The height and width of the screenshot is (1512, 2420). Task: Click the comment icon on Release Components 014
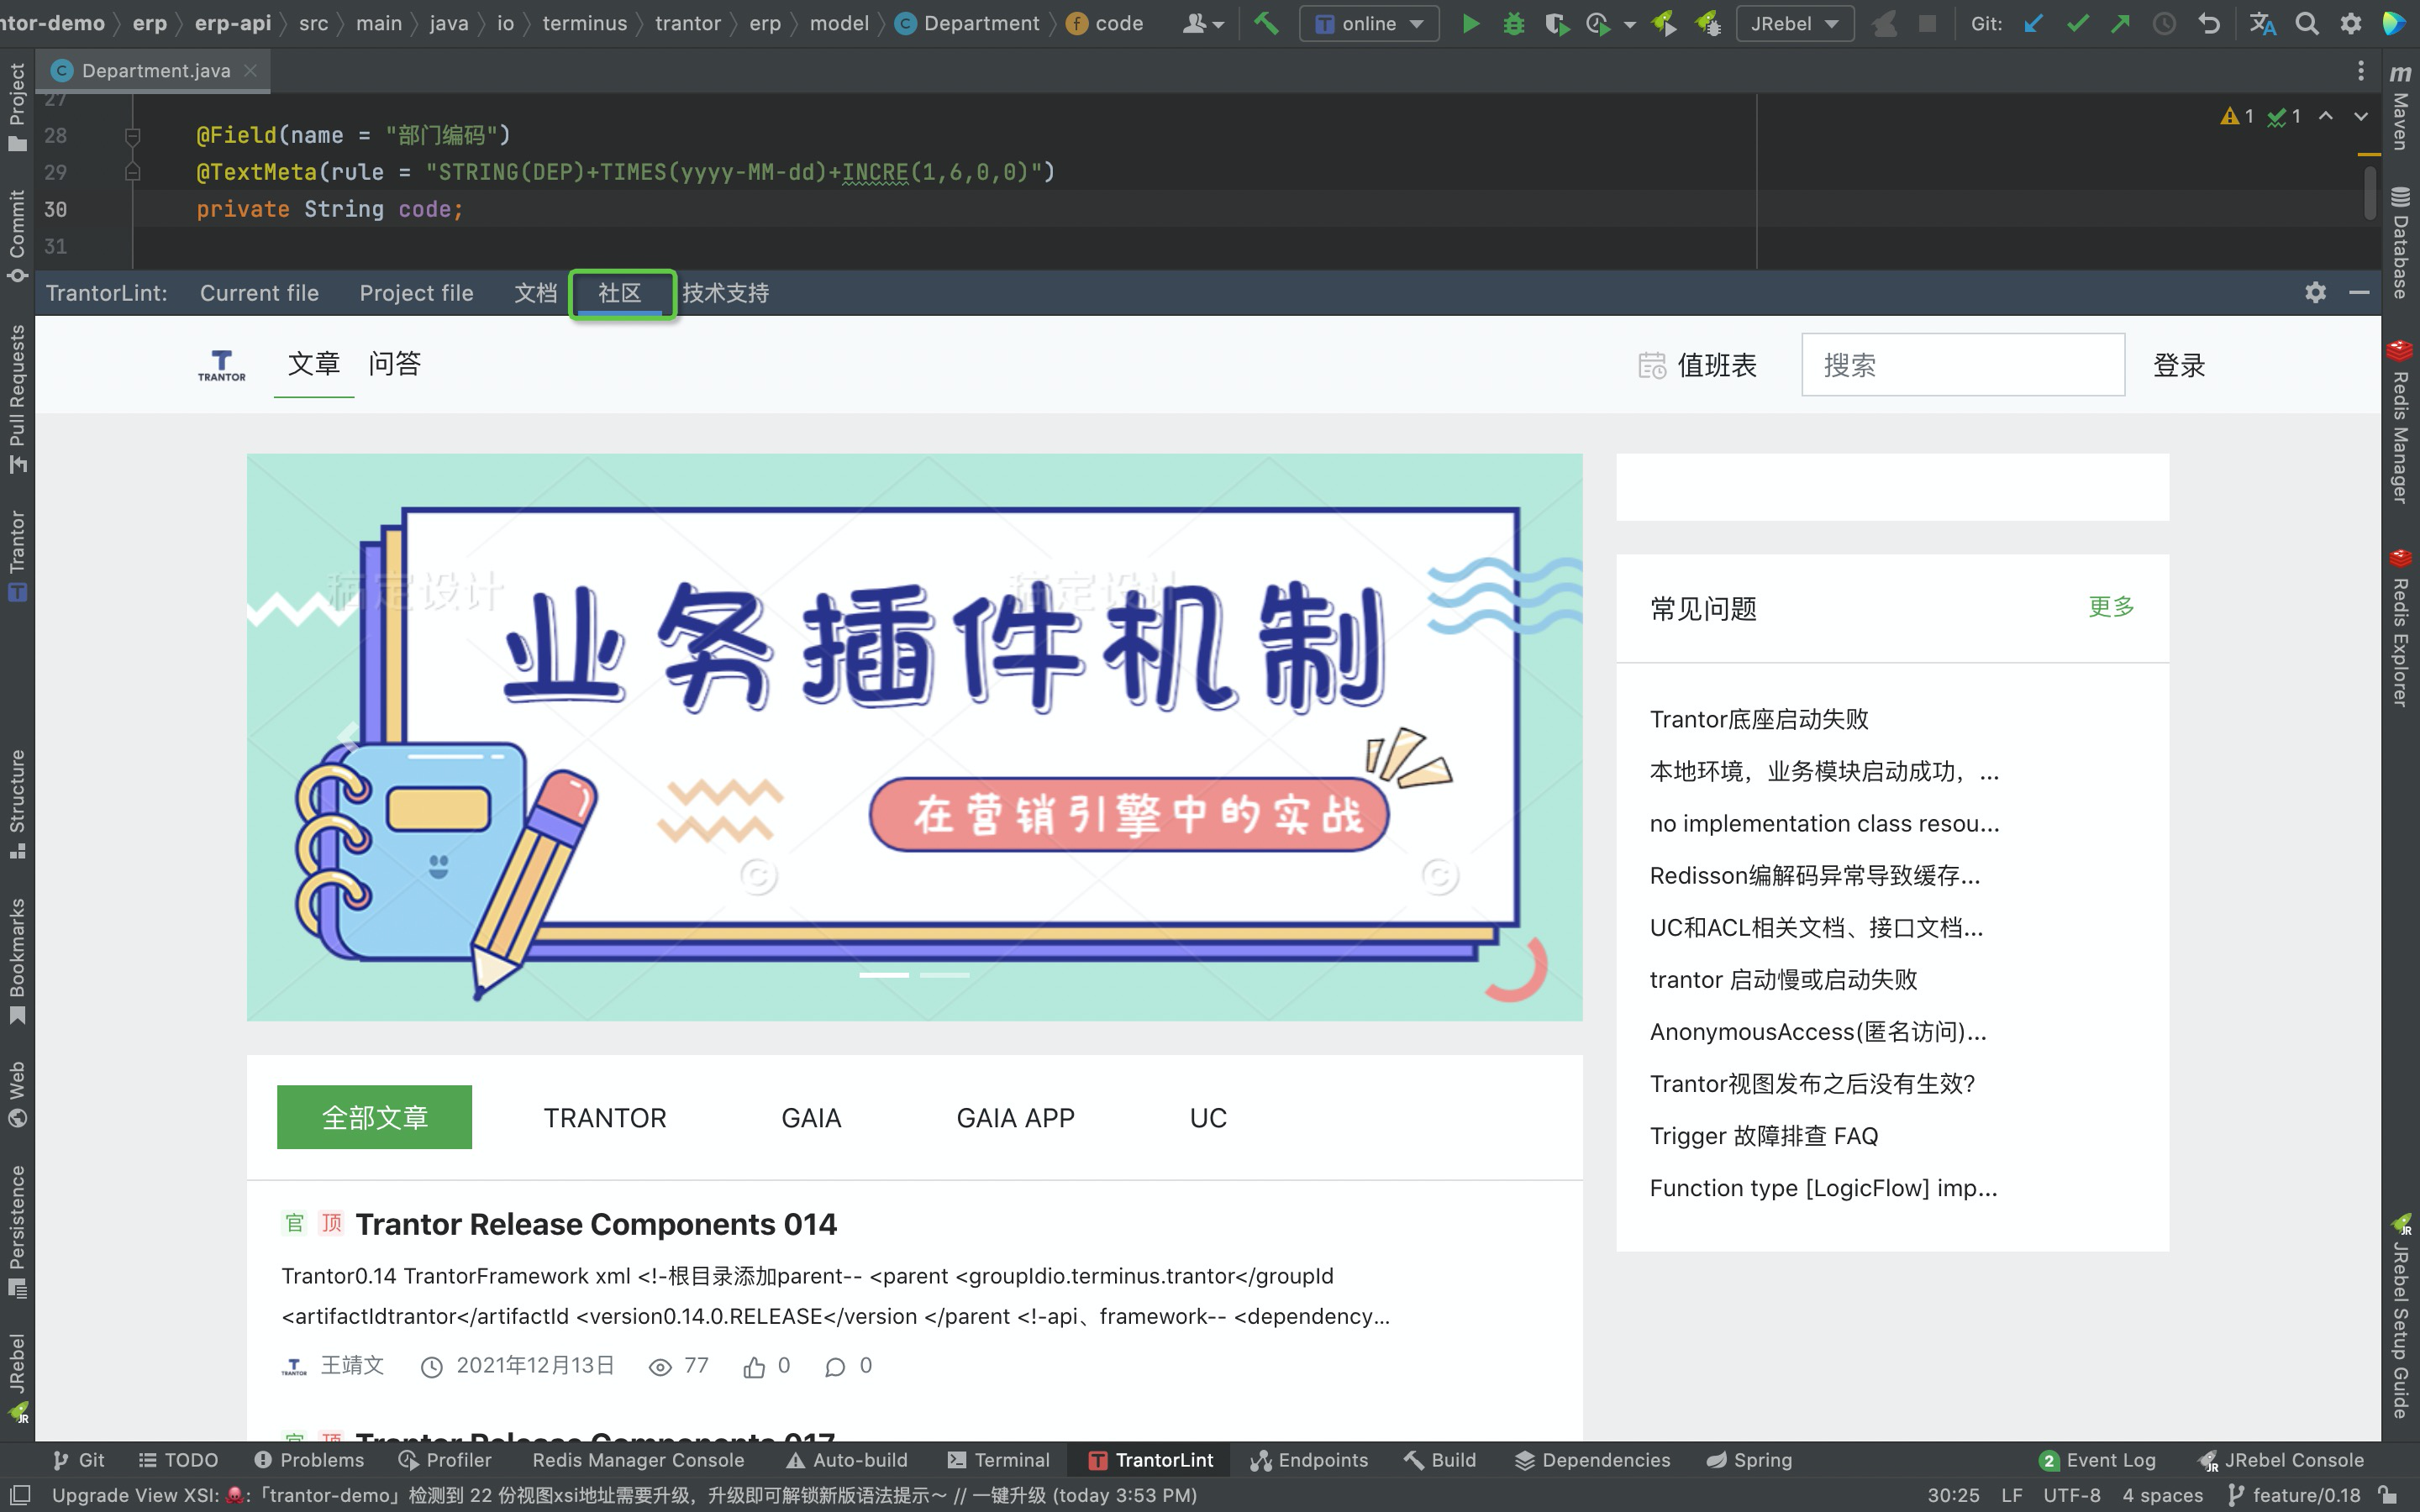tap(835, 1367)
